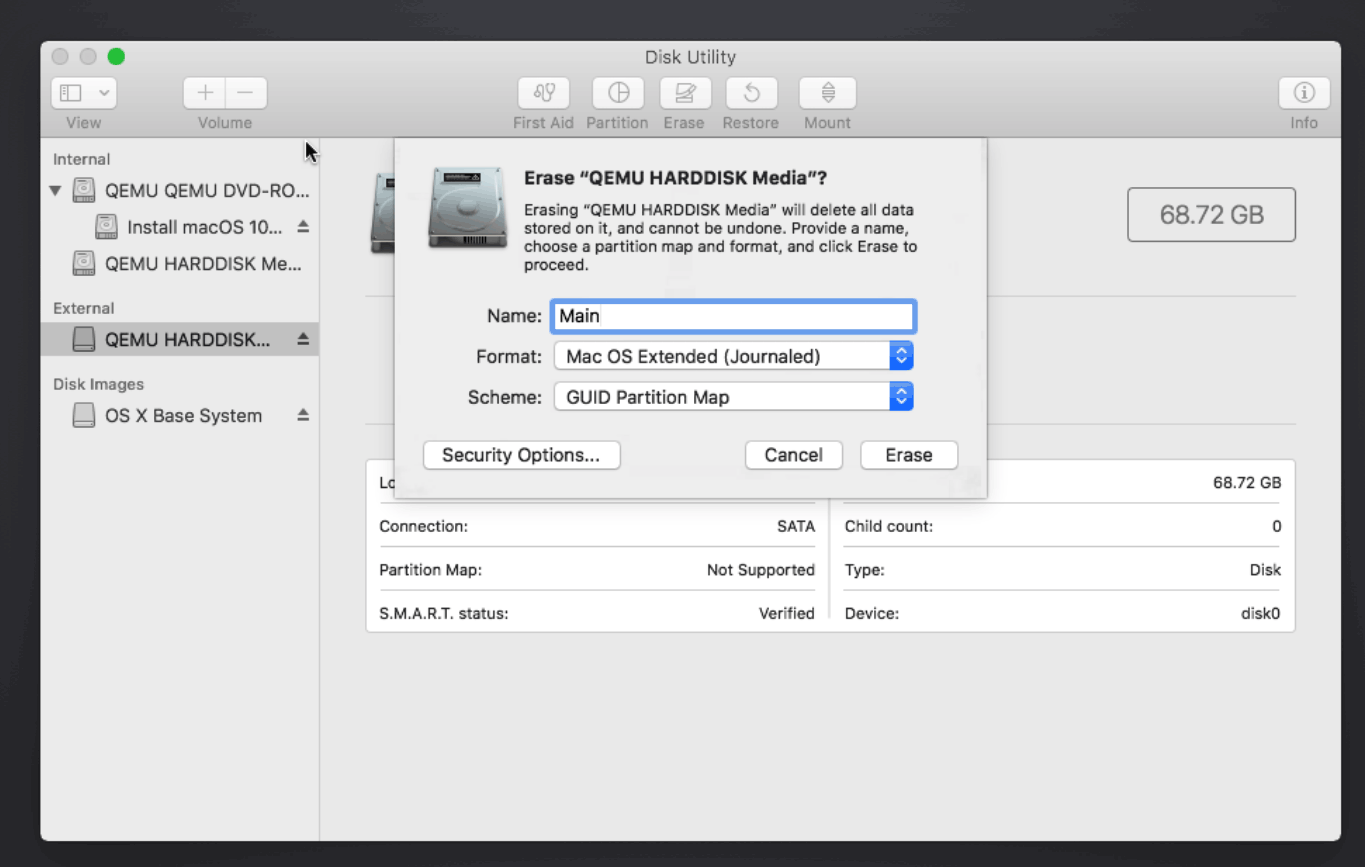Select the external QEMU HARDDISK... entry
1365x867 pixels.
point(180,340)
